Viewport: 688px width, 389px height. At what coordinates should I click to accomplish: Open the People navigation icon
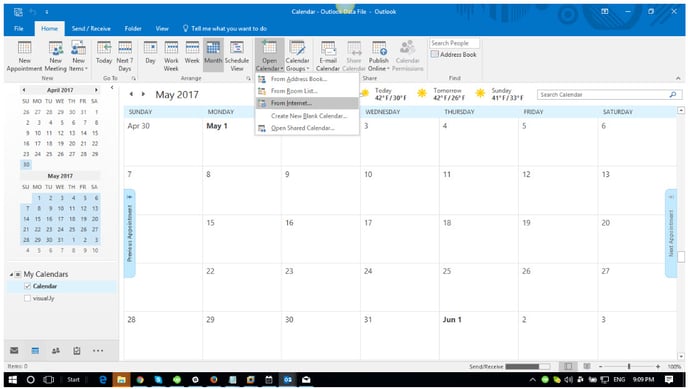coord(56,350)
